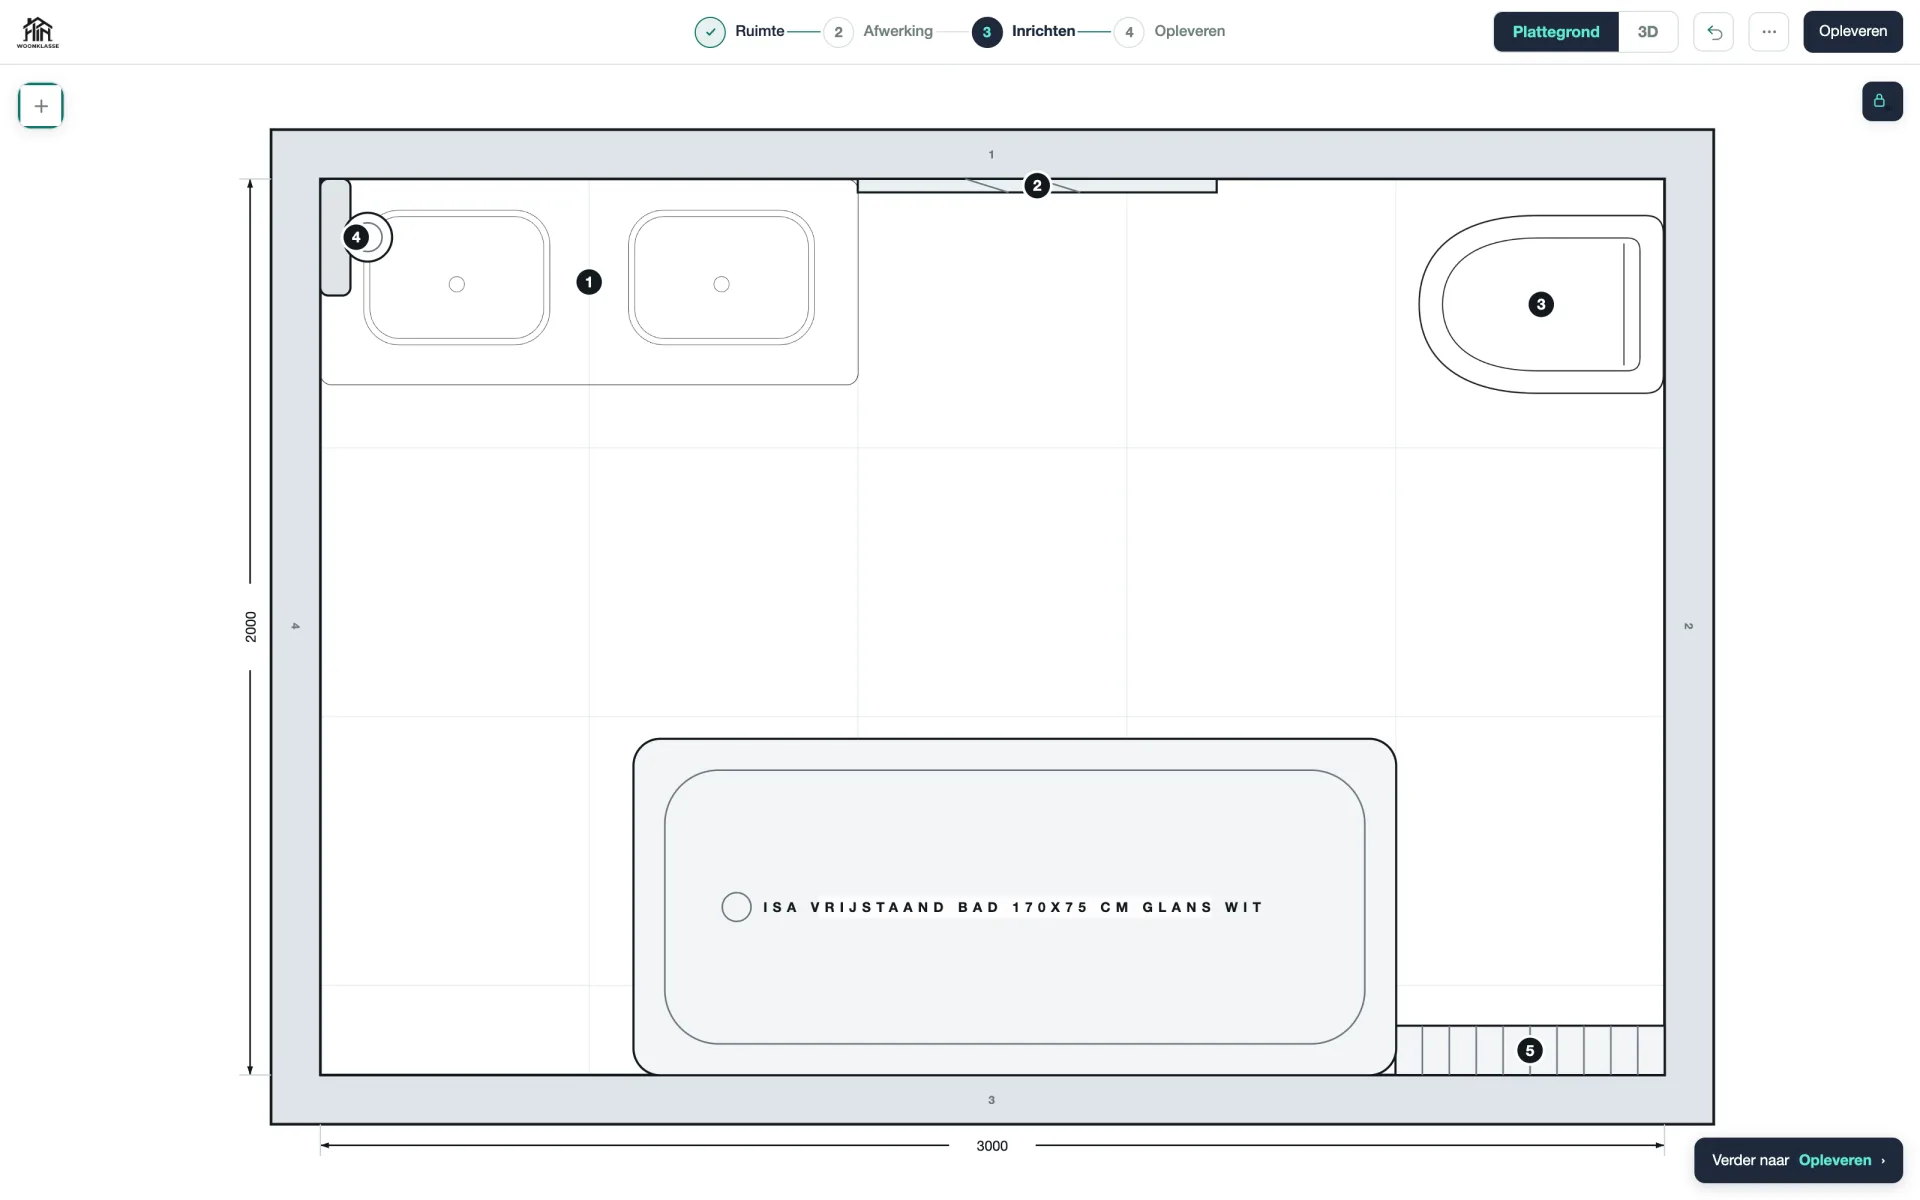
Task: Click the 3000 width dimension label
Action: coord(992,1146)
